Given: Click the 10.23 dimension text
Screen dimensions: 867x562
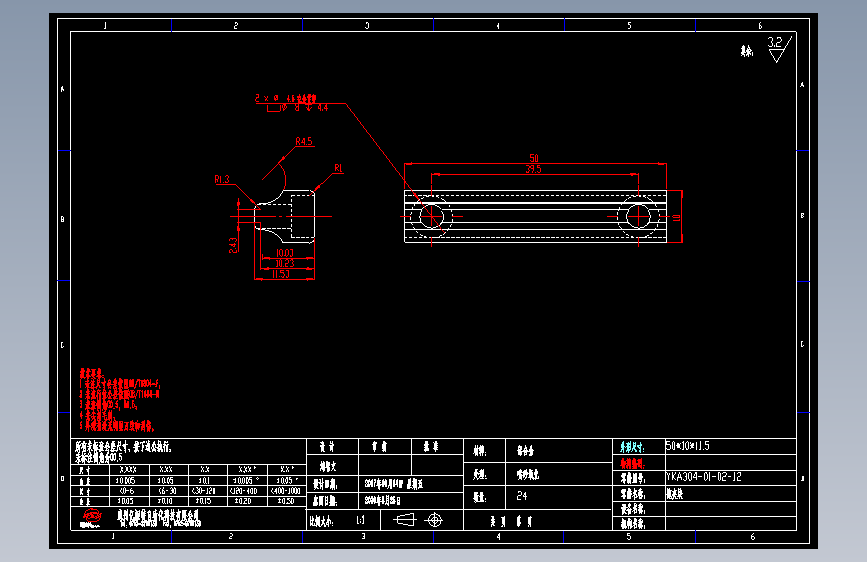Looking at the screenshot, I should (285, 263).
